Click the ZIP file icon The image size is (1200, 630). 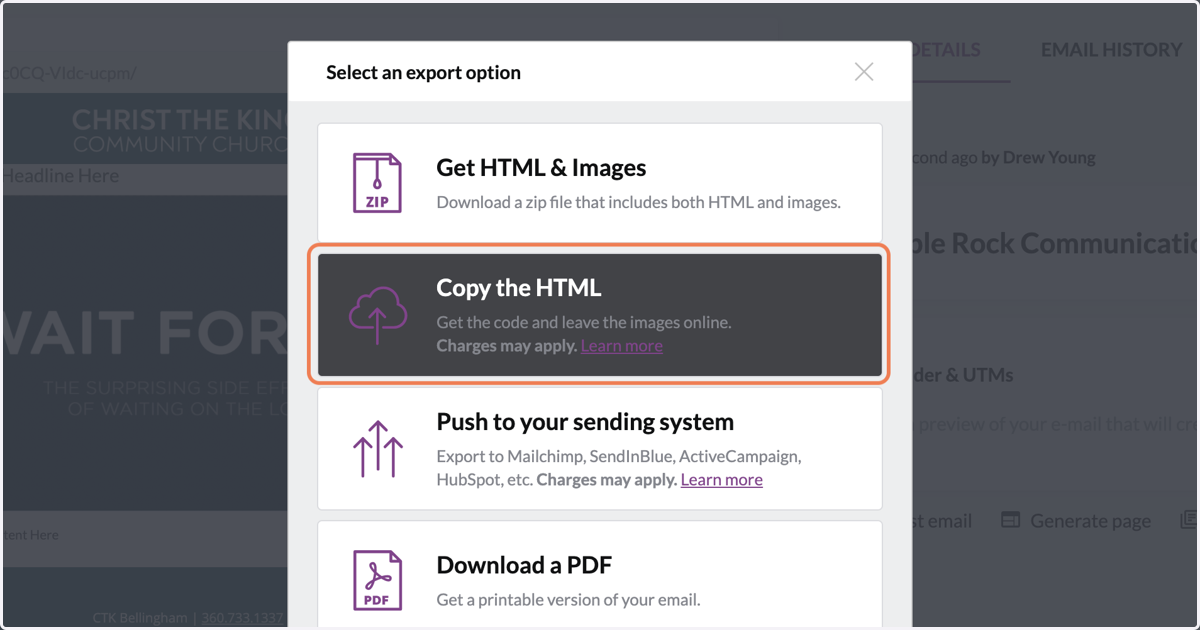tap(377, 182)
